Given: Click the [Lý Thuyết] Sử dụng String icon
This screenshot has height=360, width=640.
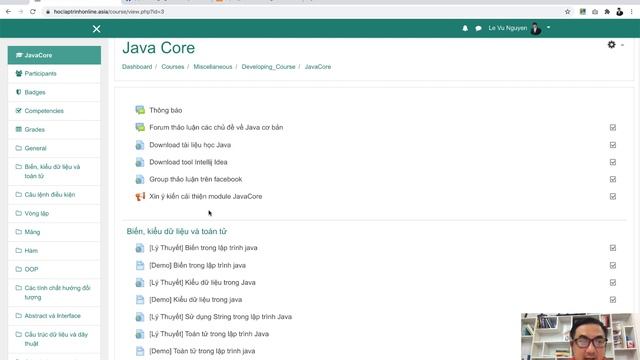Looking at the screenshot, I should click(x=140, y=317).
